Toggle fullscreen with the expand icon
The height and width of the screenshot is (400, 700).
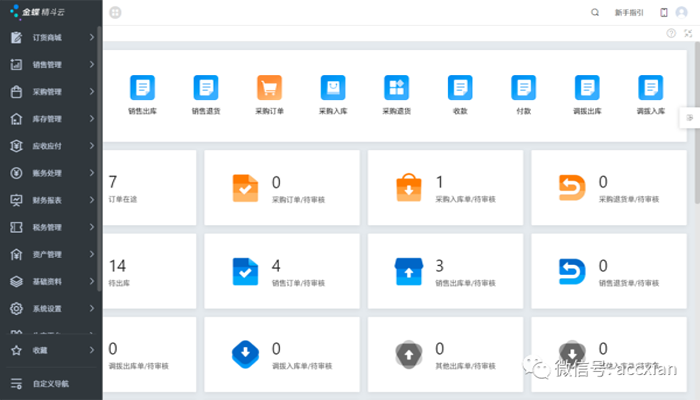[687, 33]
